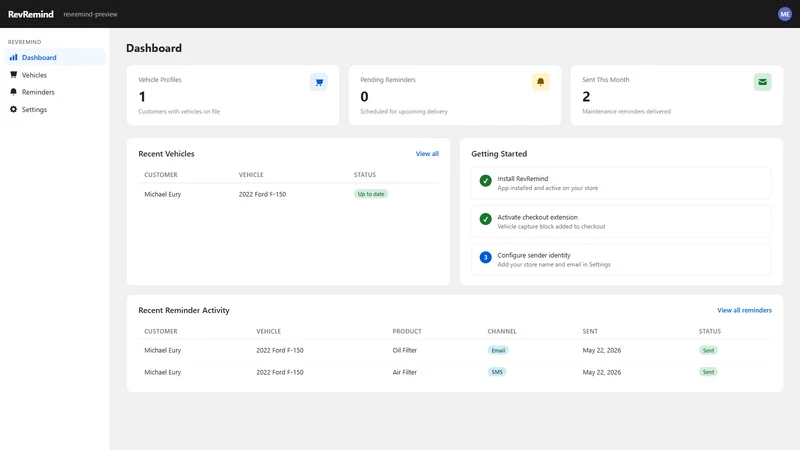The height and width of the screenshot is (450, 800).
Task: Click Michael Eury in the Air Filter row
Action: [163, 372]
